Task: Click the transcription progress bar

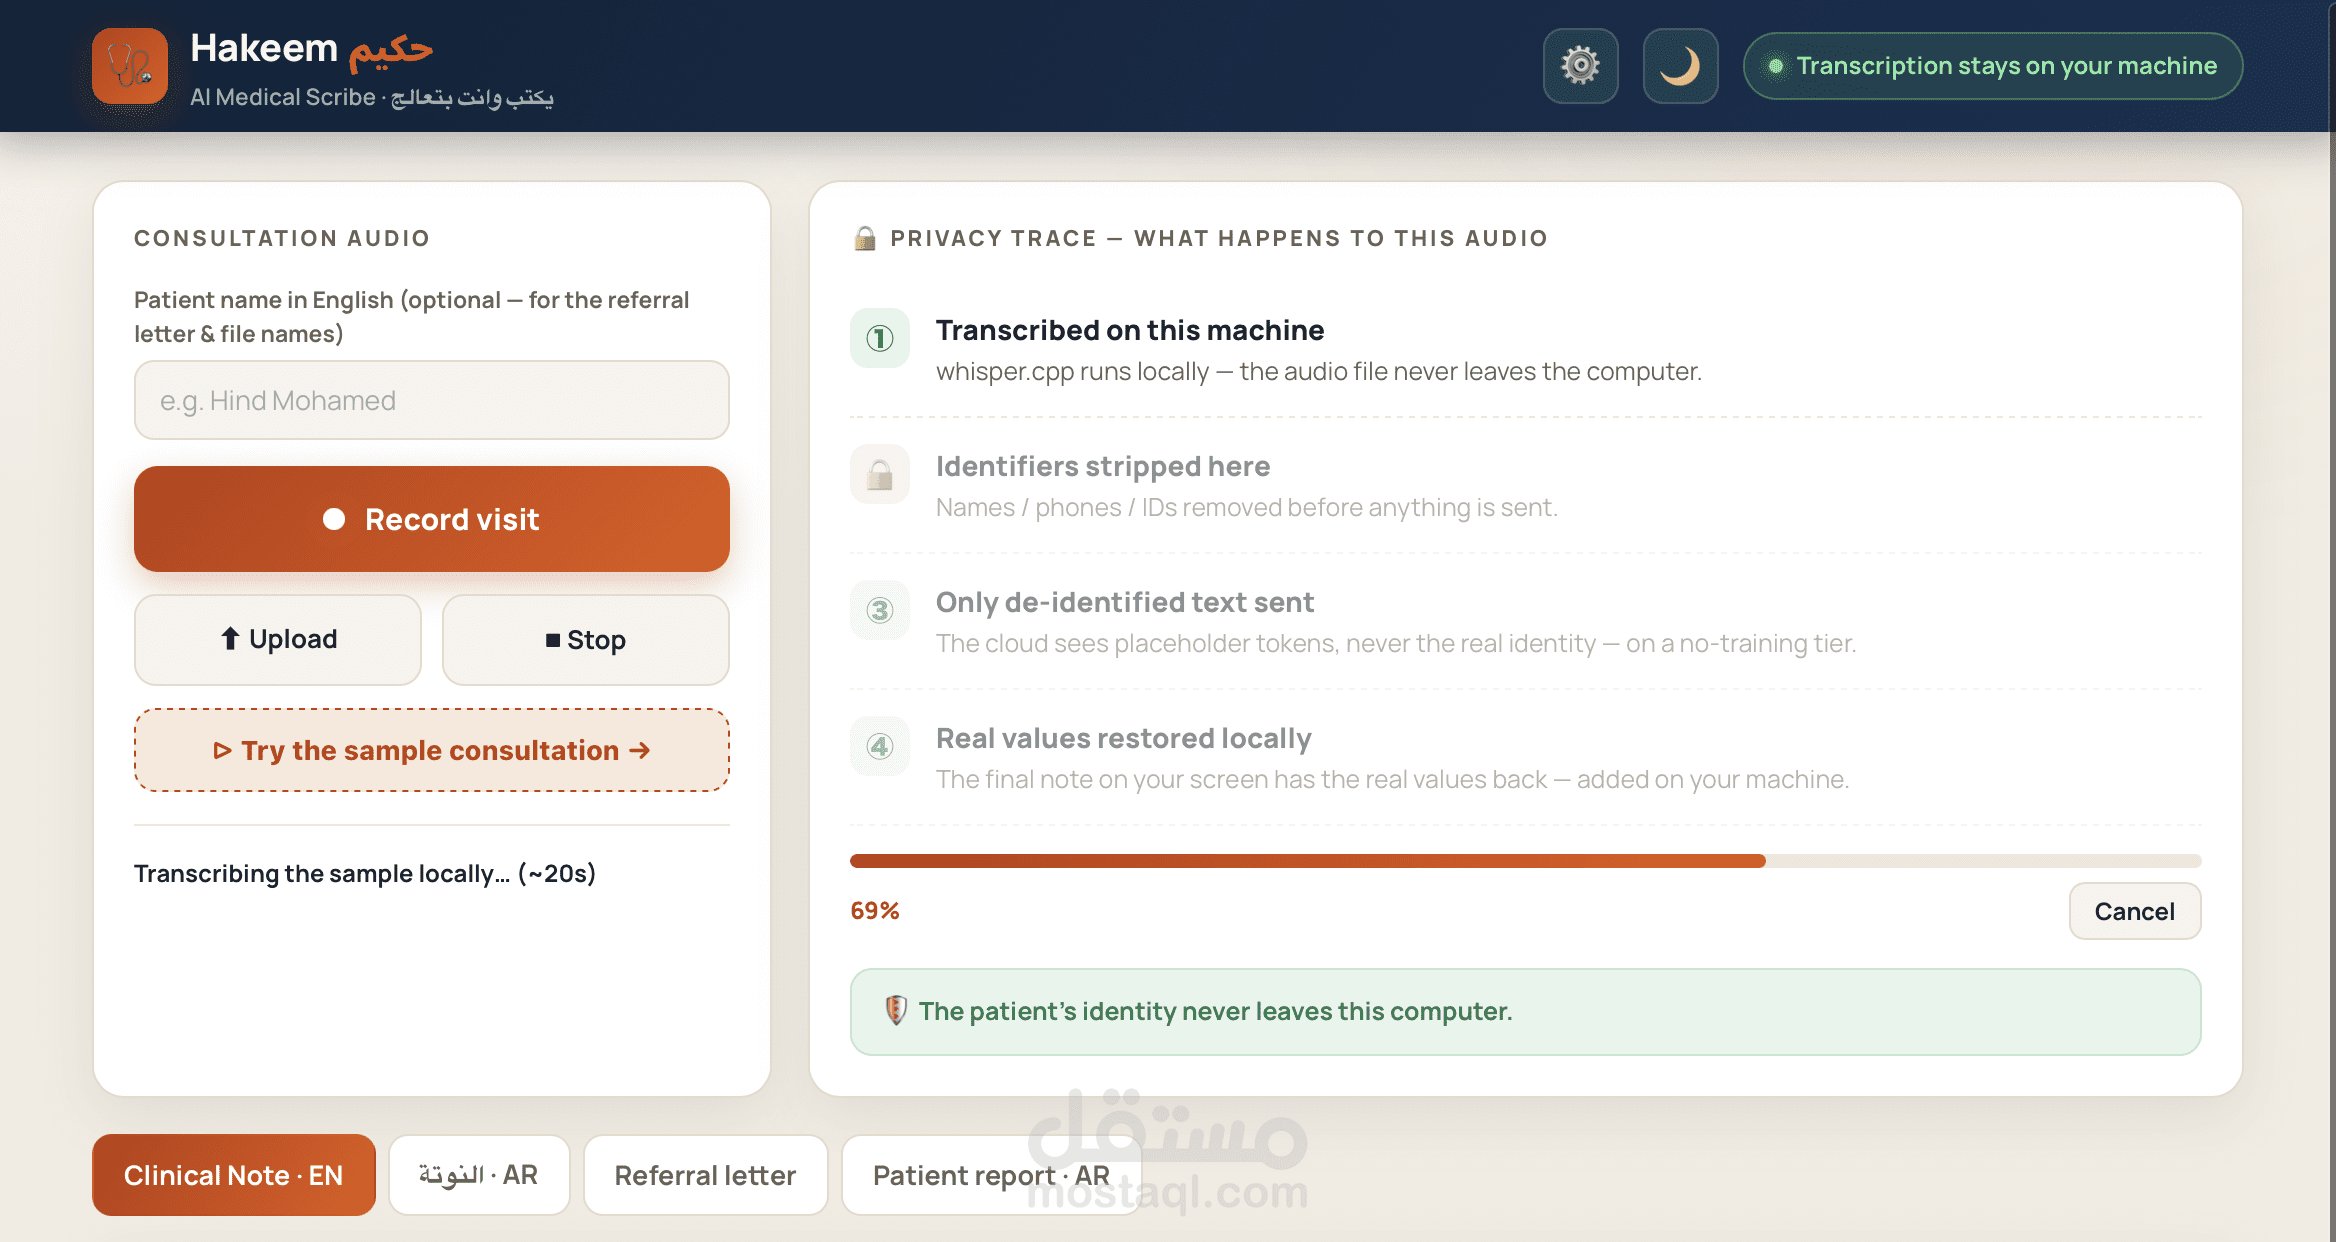Action: [x=1525, y=861]
